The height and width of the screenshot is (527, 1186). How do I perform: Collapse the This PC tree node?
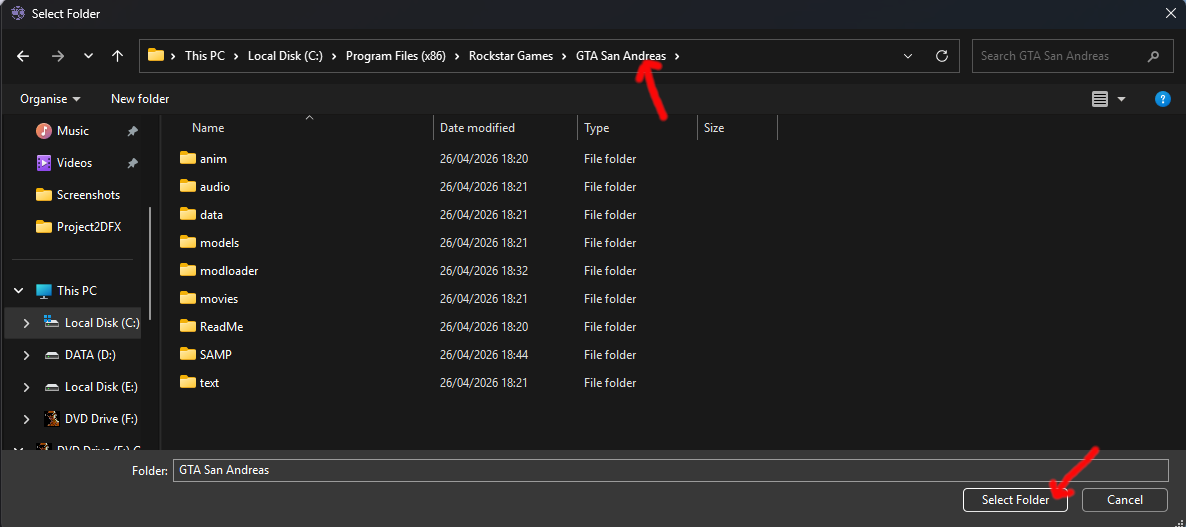pyautogui.click(x=19, y=290)
